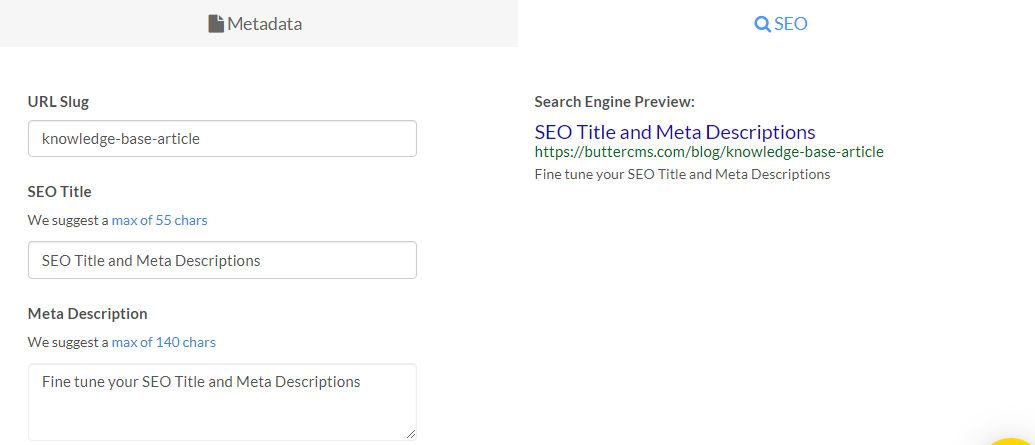Open the "max of 140 chars" link
This screenshot has height=445, width=1035.
click(163, 342)
